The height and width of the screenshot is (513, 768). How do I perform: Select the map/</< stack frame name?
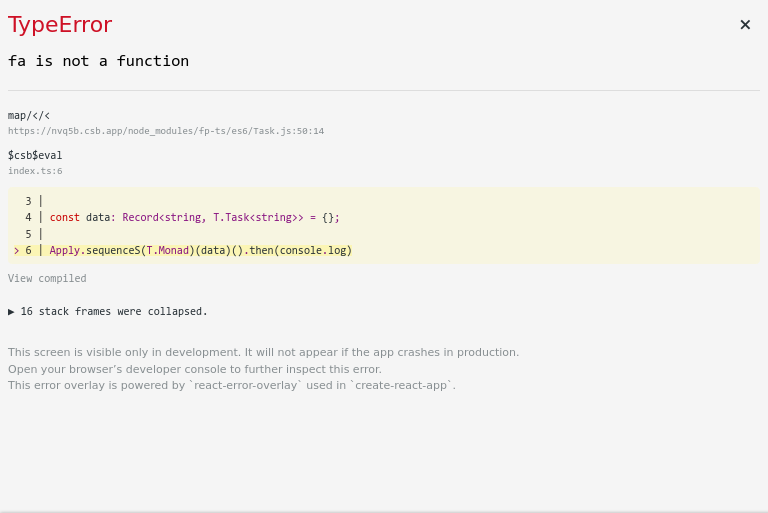click(x=29, y=116)
